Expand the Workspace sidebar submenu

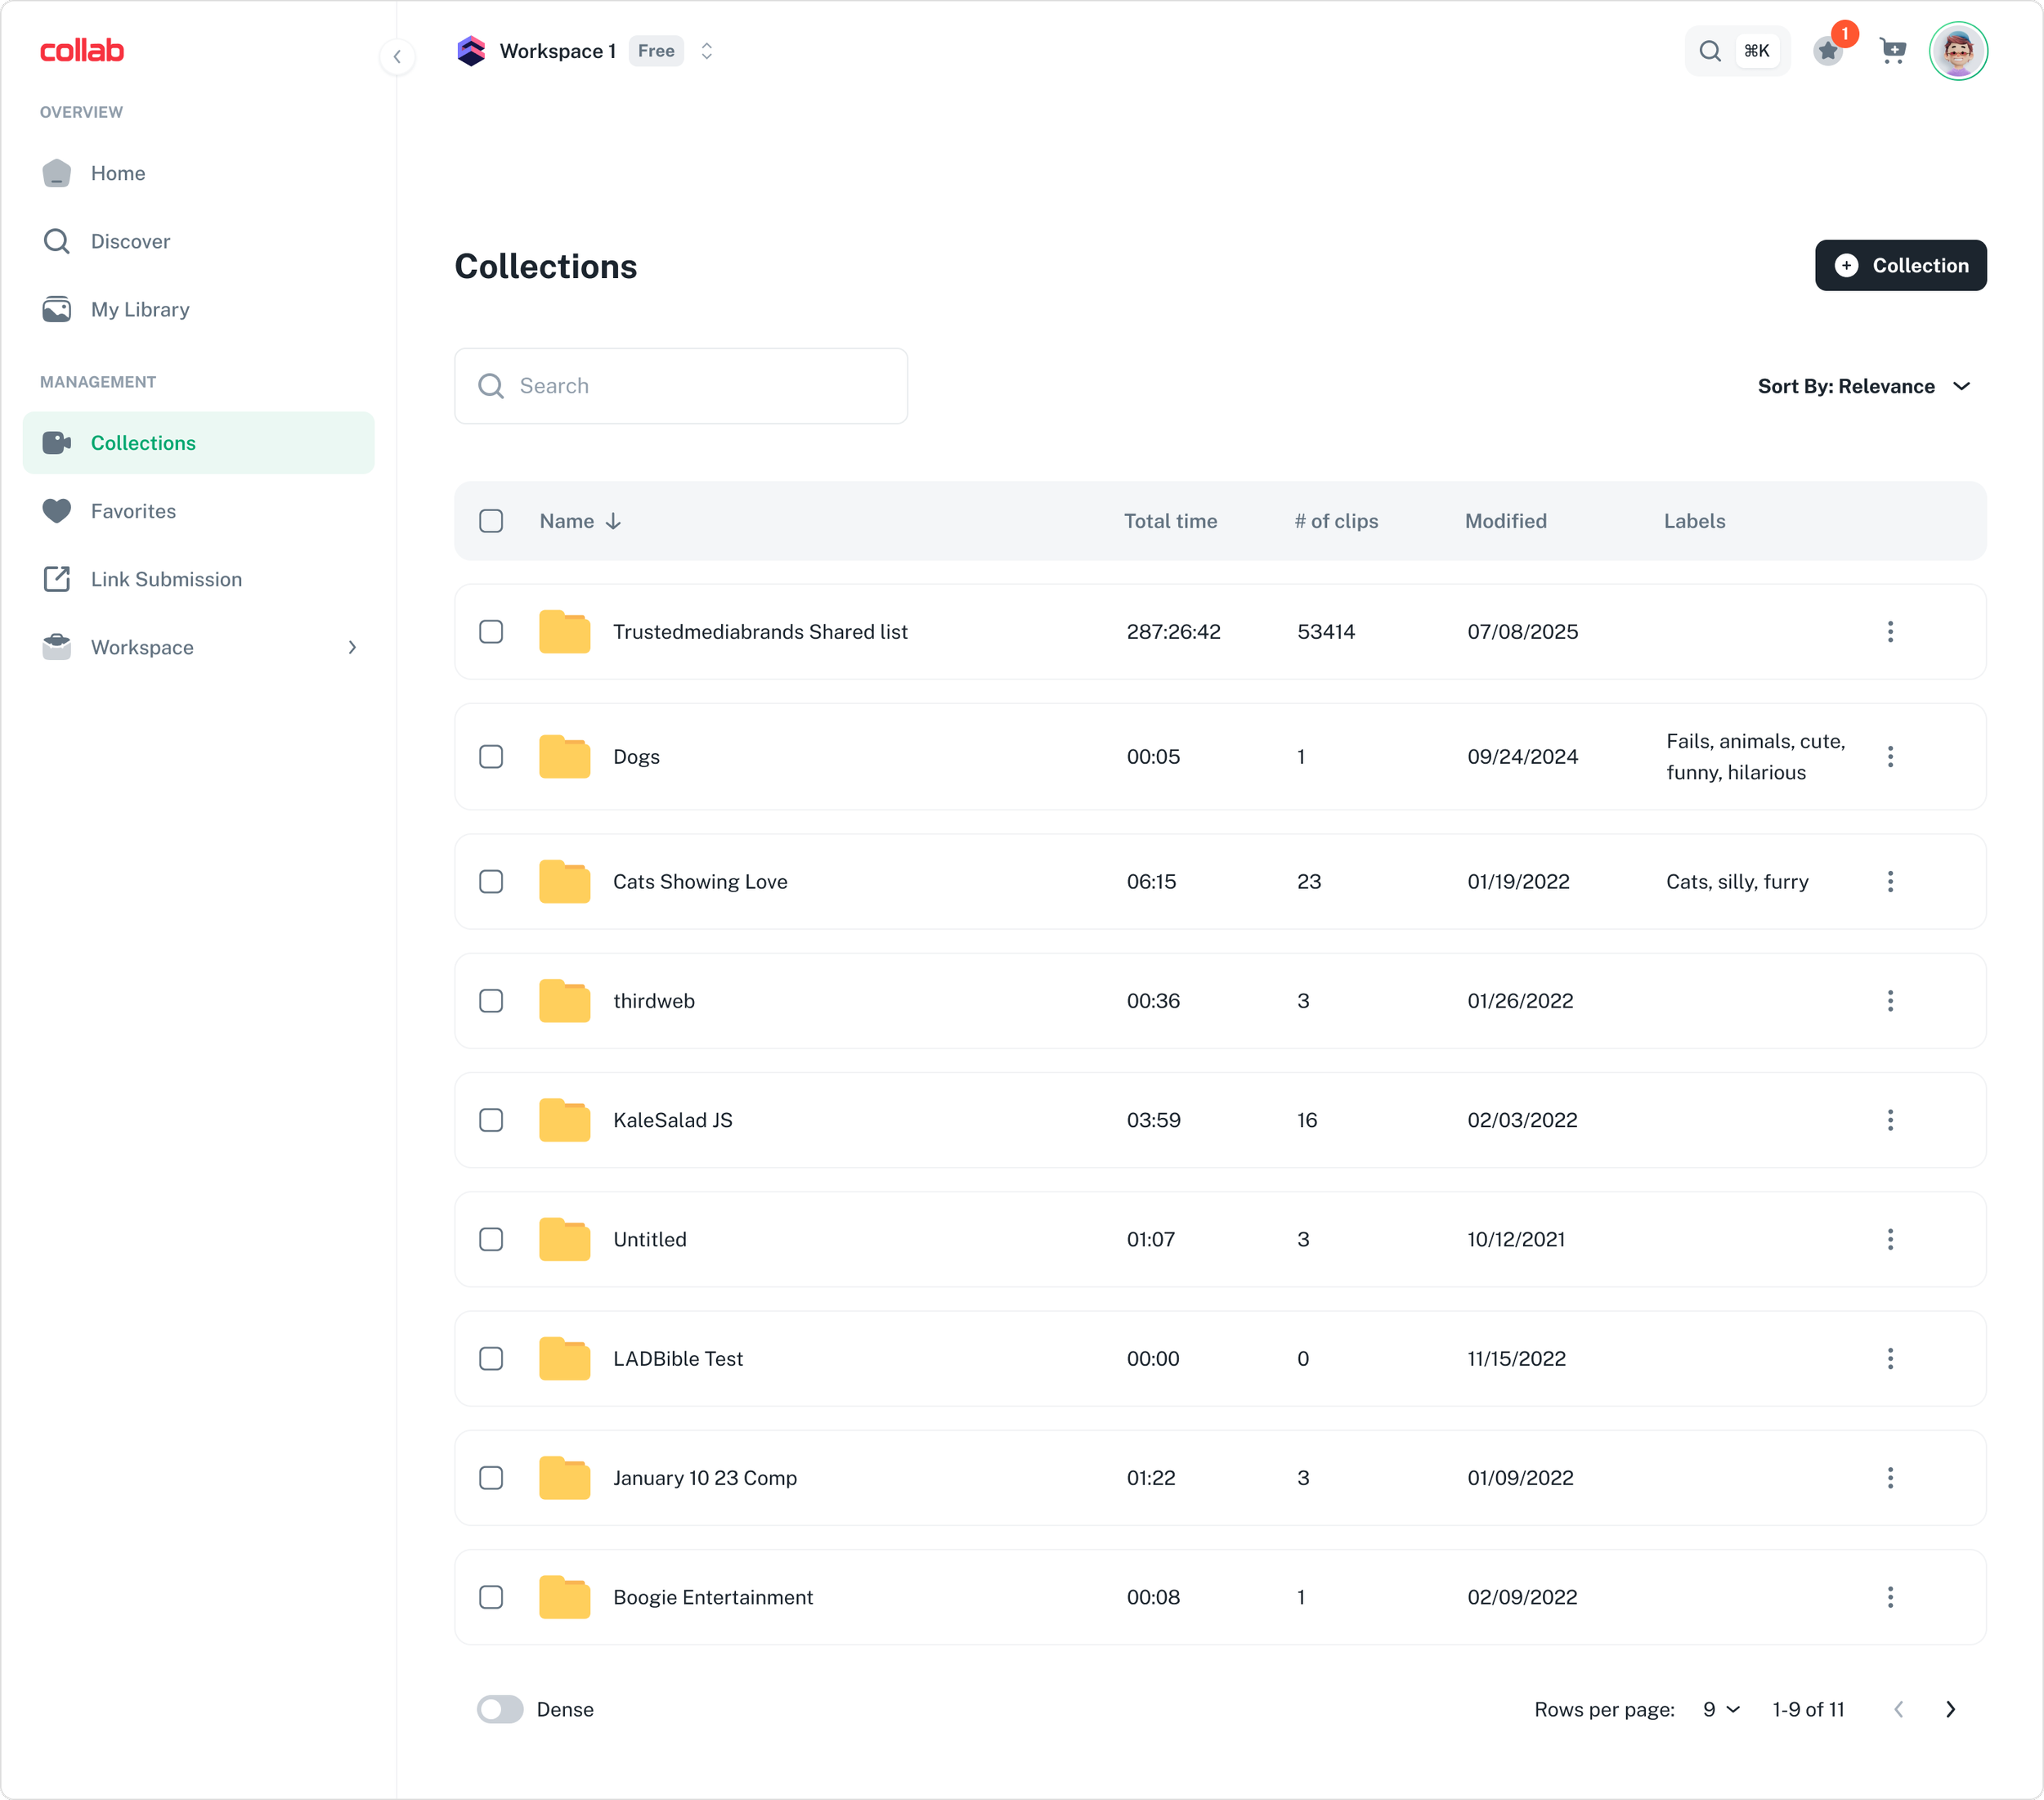351,648
